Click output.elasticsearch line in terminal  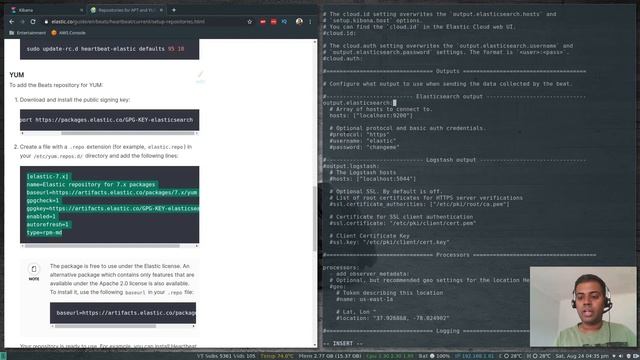click(x=358, y=103)
